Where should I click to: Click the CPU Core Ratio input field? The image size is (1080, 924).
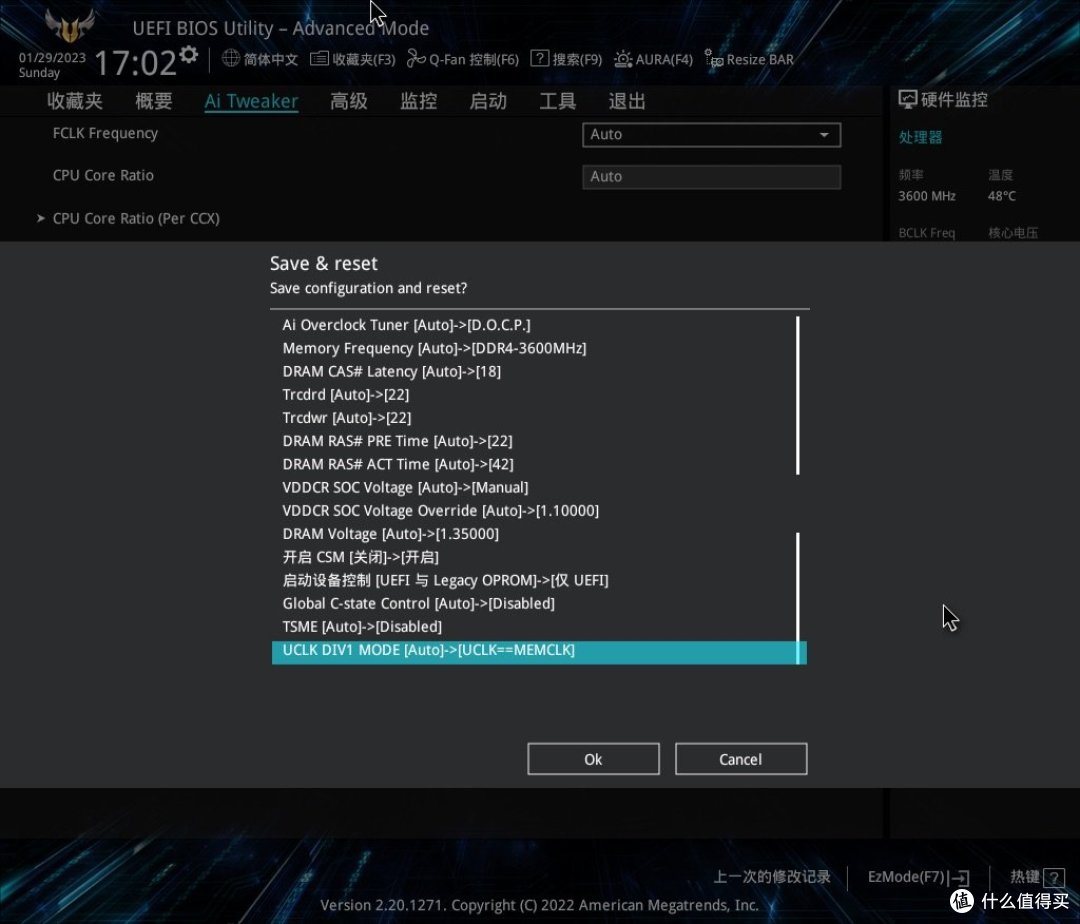coord(712,177)
